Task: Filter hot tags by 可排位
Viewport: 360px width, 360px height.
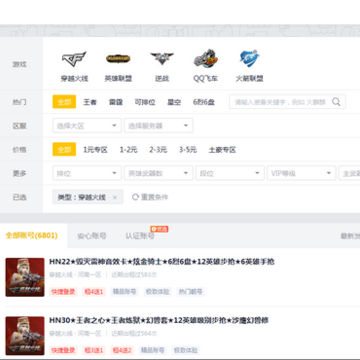Action: 145,102
